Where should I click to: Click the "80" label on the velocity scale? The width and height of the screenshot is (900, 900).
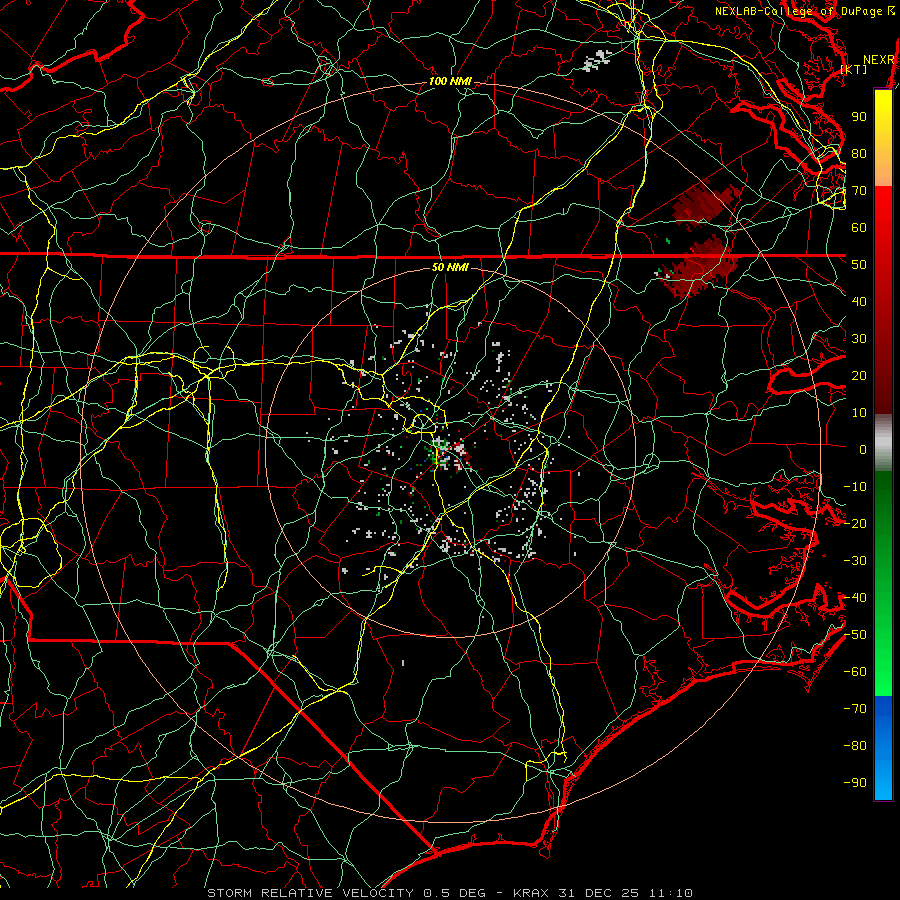tap(859, 153)
